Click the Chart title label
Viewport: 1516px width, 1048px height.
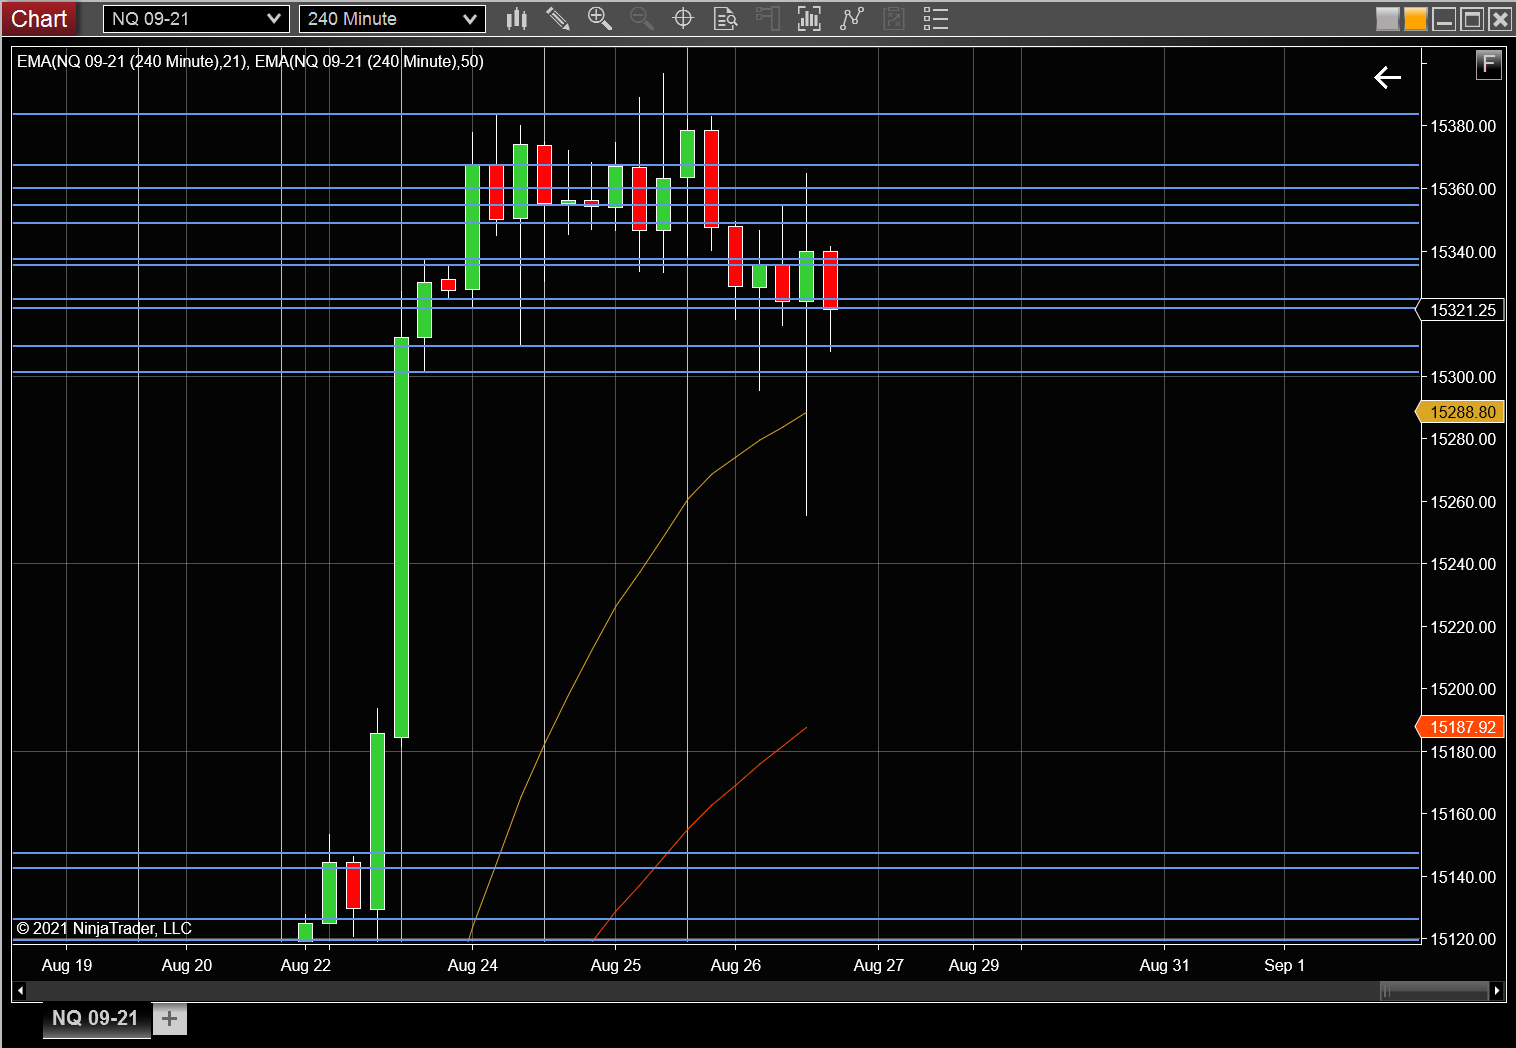(x=39, y=19)
